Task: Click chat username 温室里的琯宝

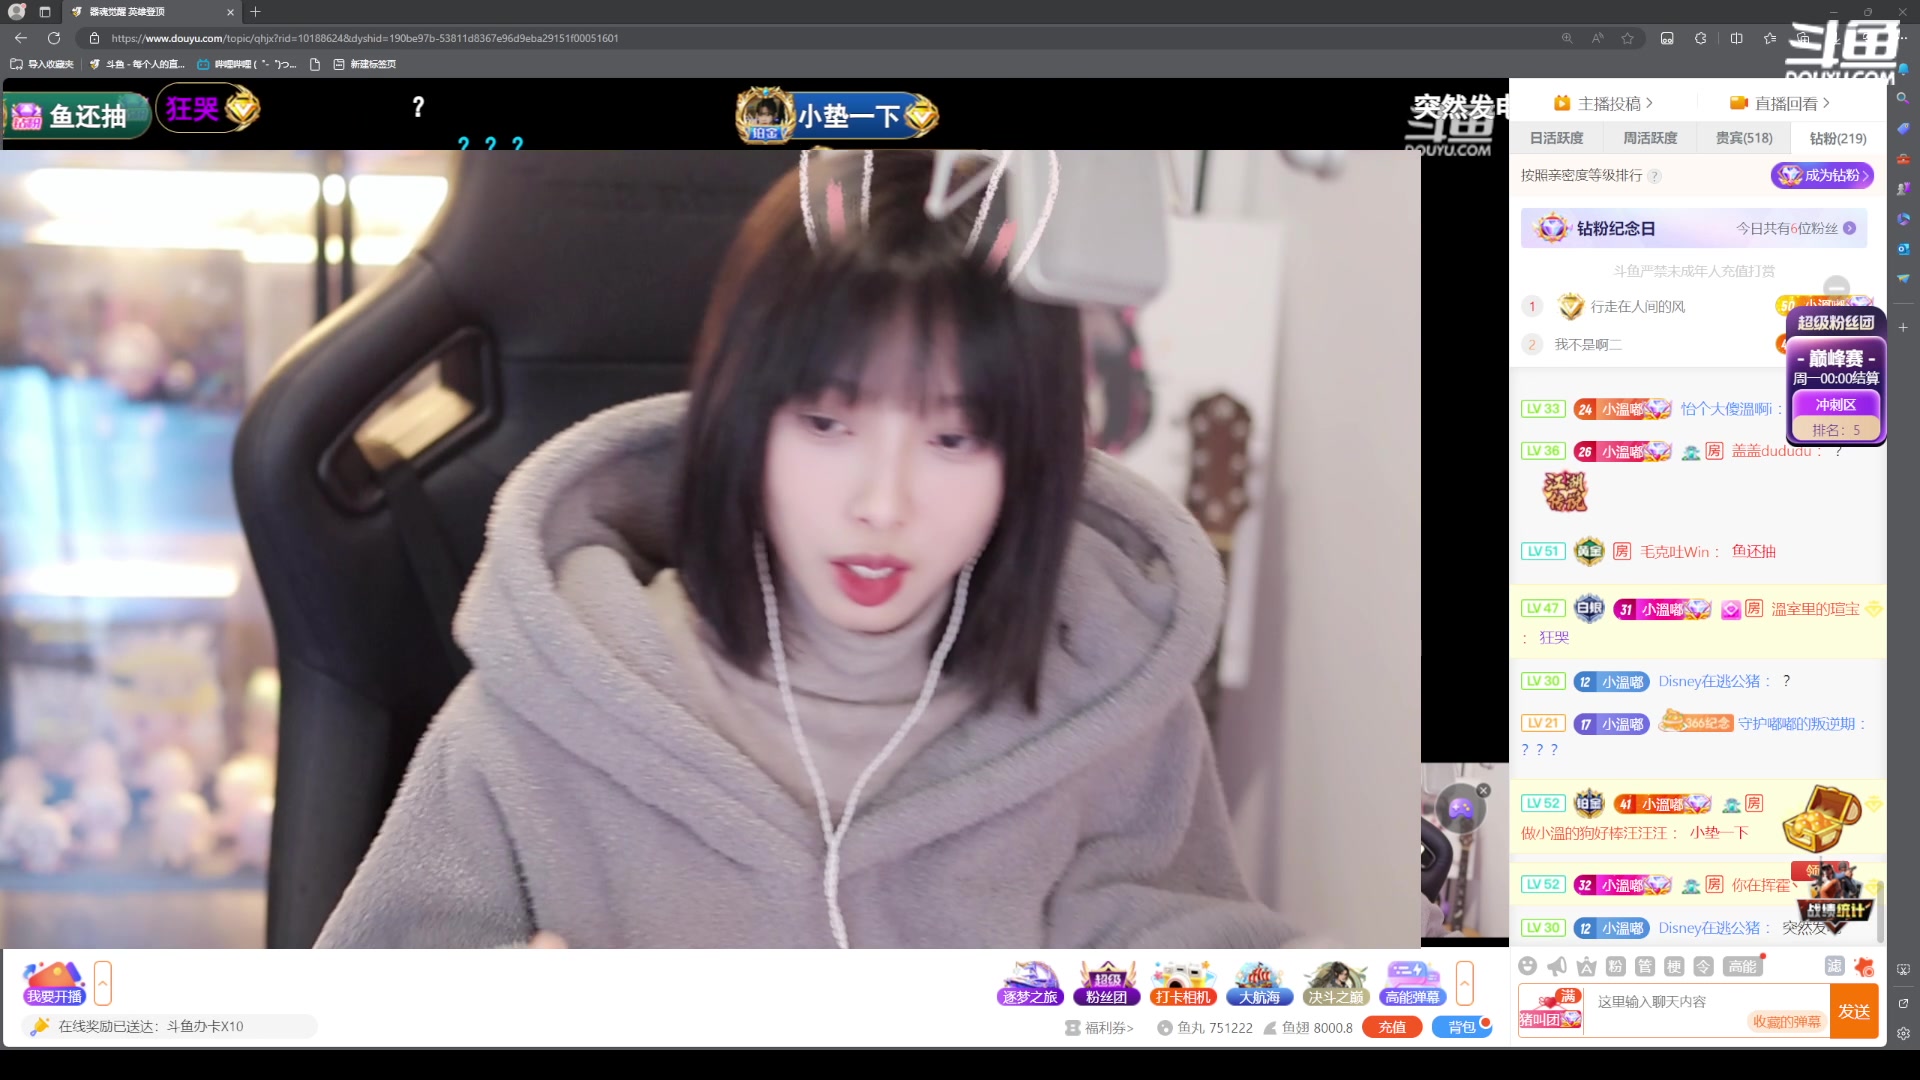Action: click(x=1815, y=609)
